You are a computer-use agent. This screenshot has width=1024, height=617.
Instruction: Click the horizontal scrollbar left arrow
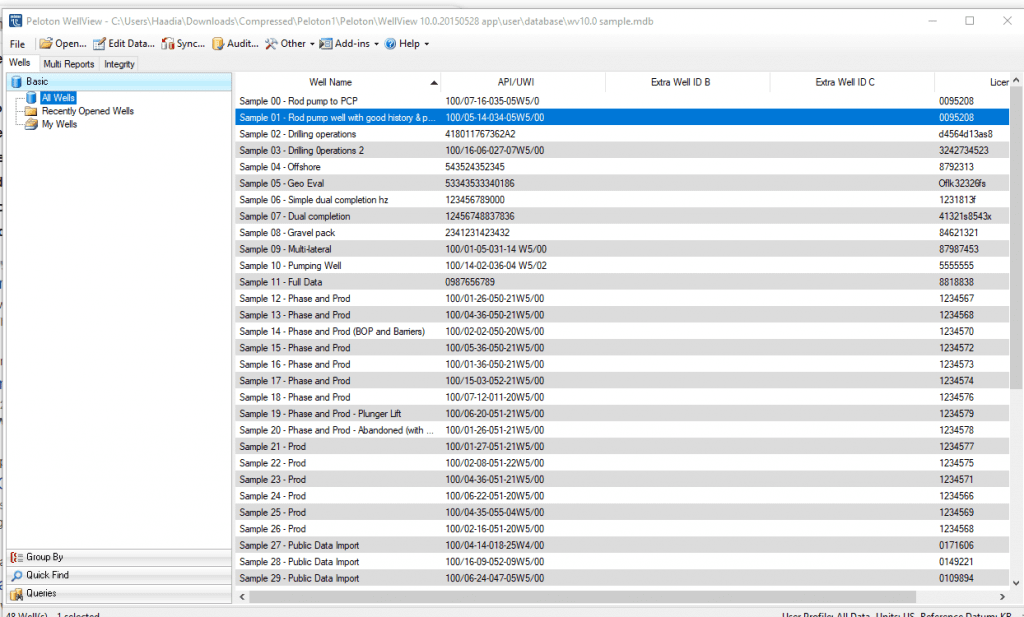241,596
